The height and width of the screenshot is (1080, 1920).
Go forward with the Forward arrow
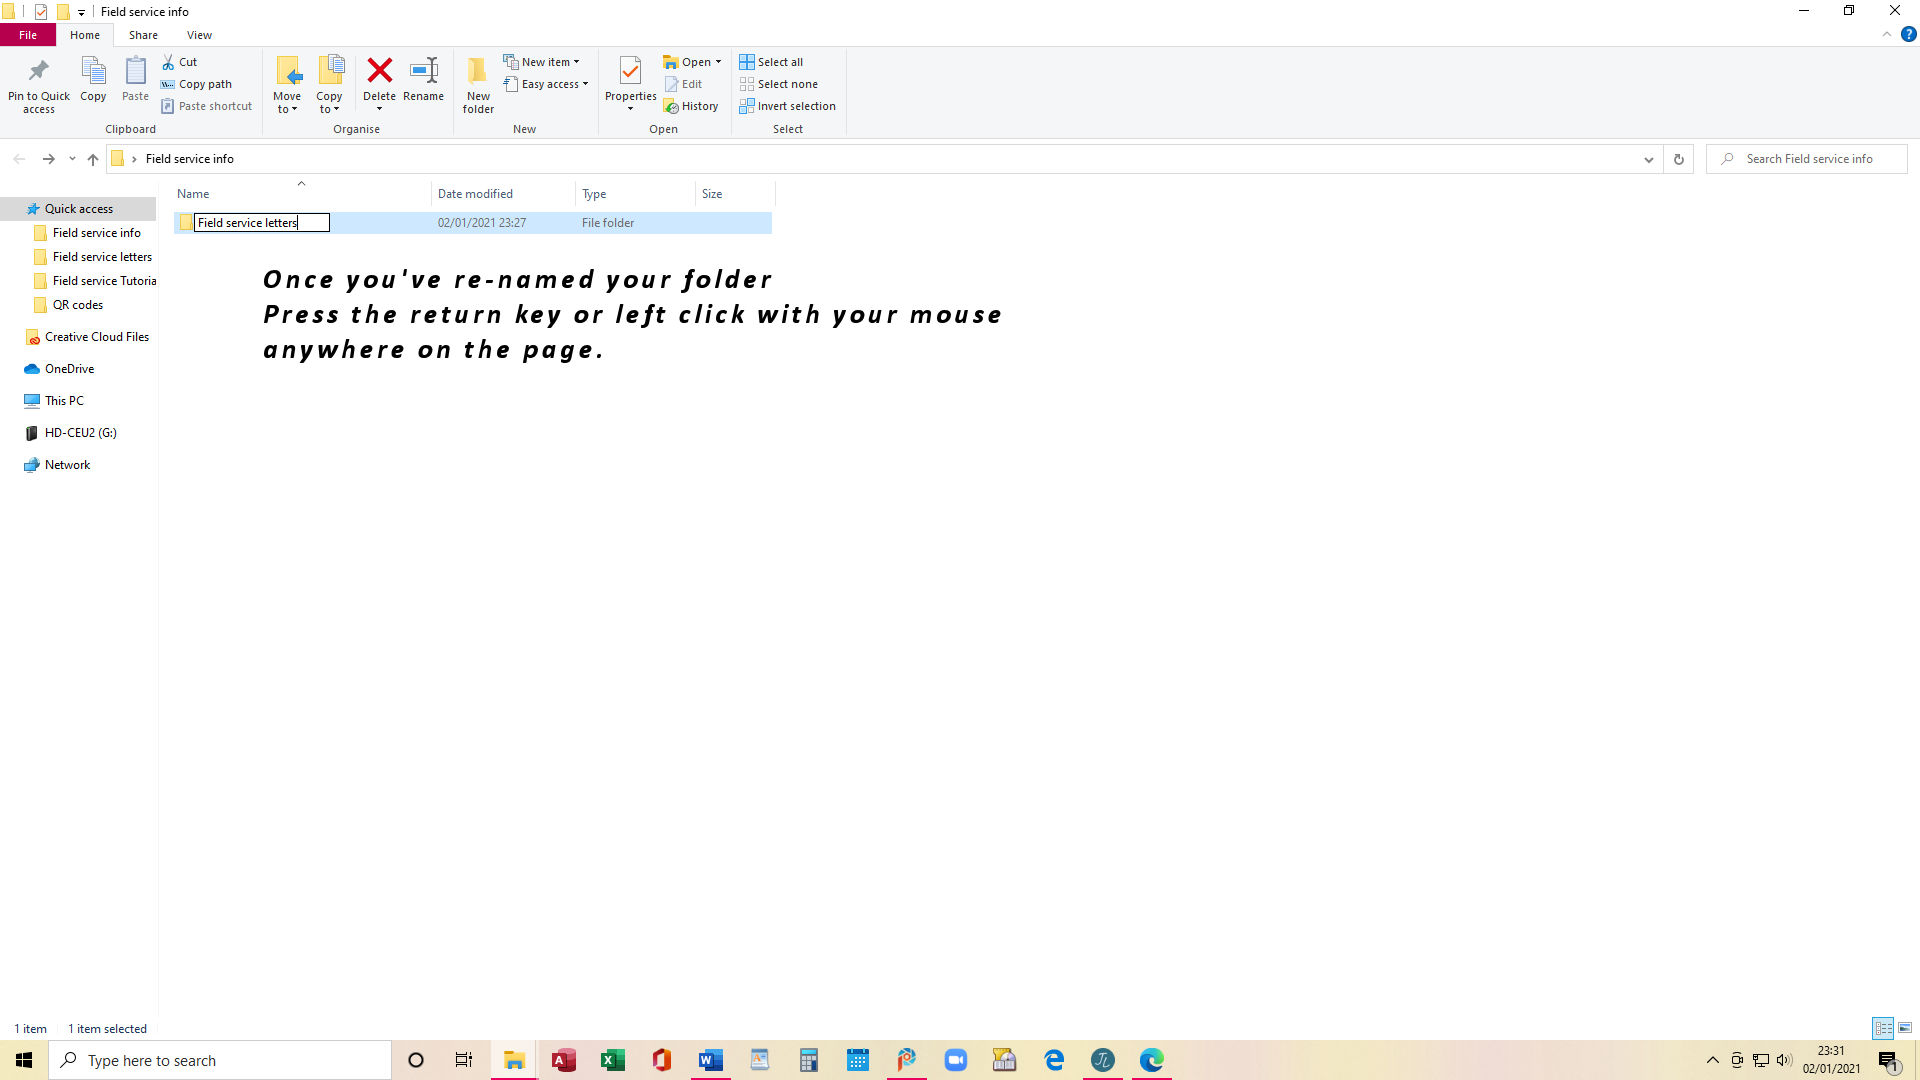click(48, 159)
